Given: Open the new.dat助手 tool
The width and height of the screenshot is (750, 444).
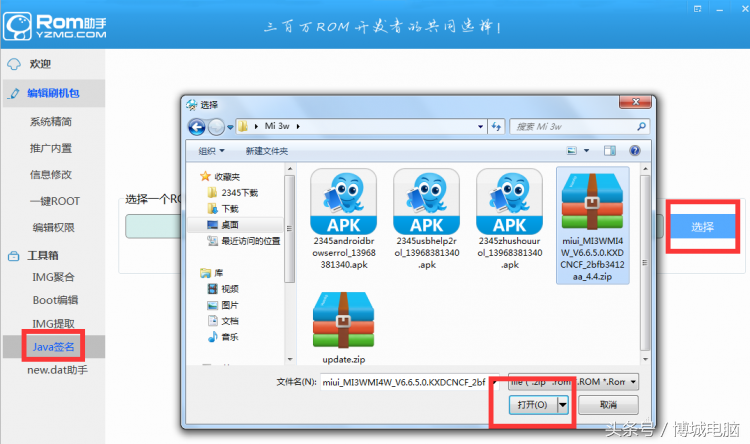Looking at the screenshot, I should pyautogui.click(x=57, y=370).
